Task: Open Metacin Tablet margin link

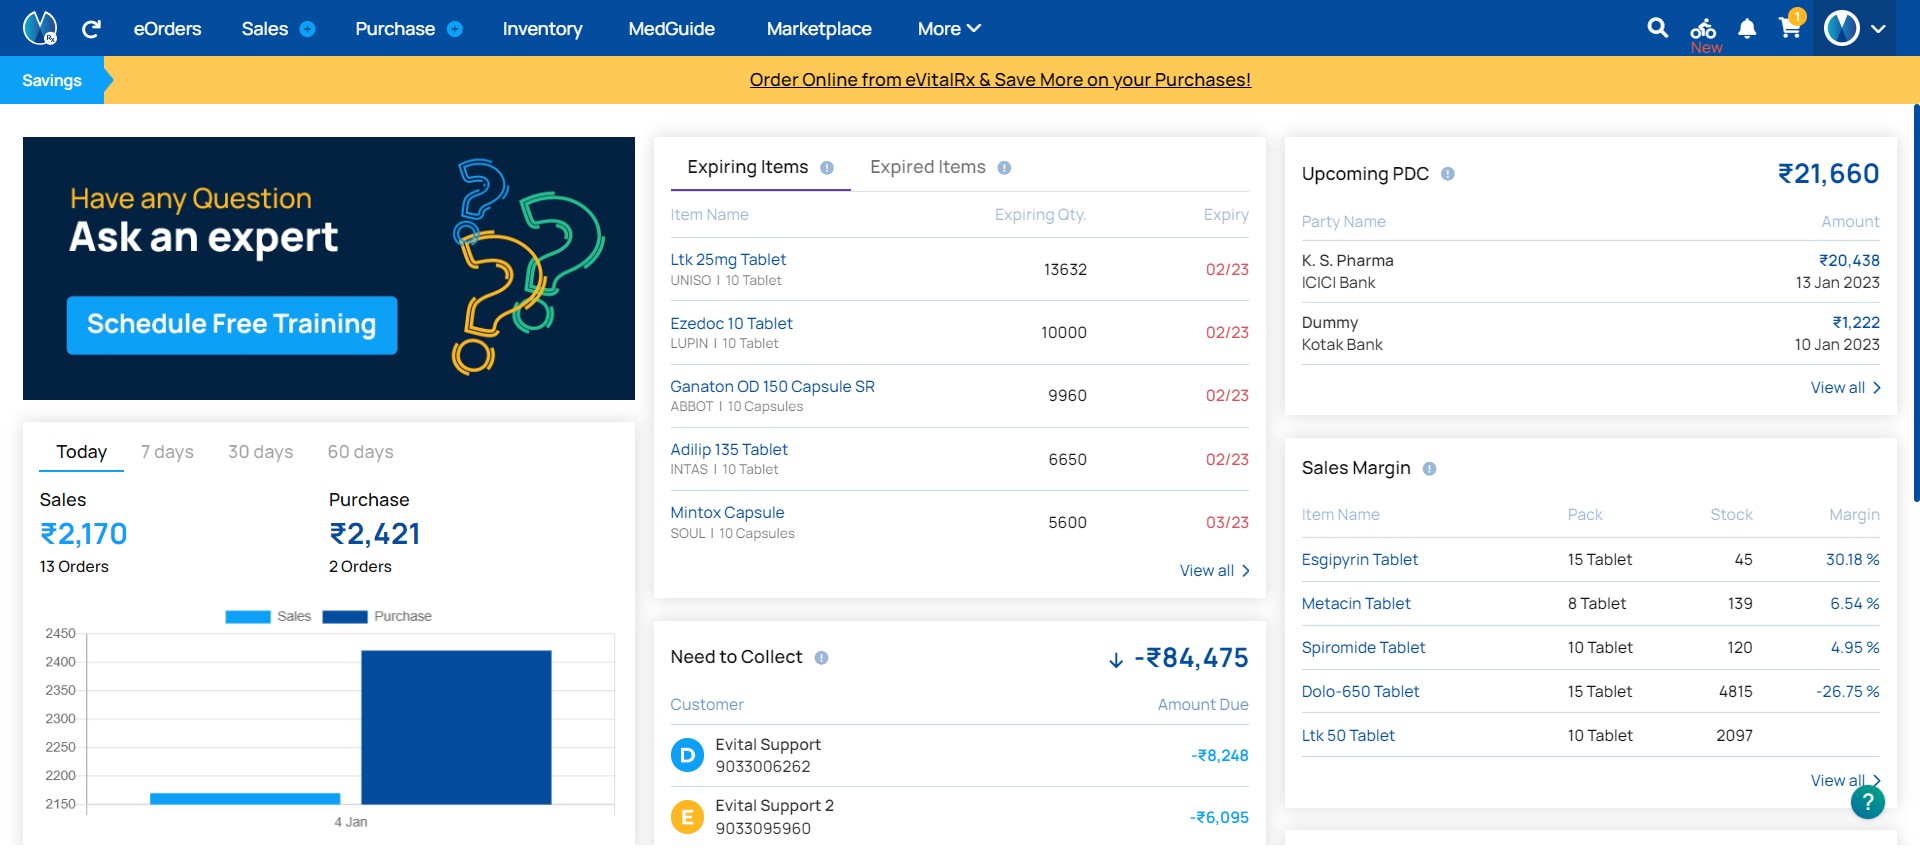Action: click(1356, 603)
